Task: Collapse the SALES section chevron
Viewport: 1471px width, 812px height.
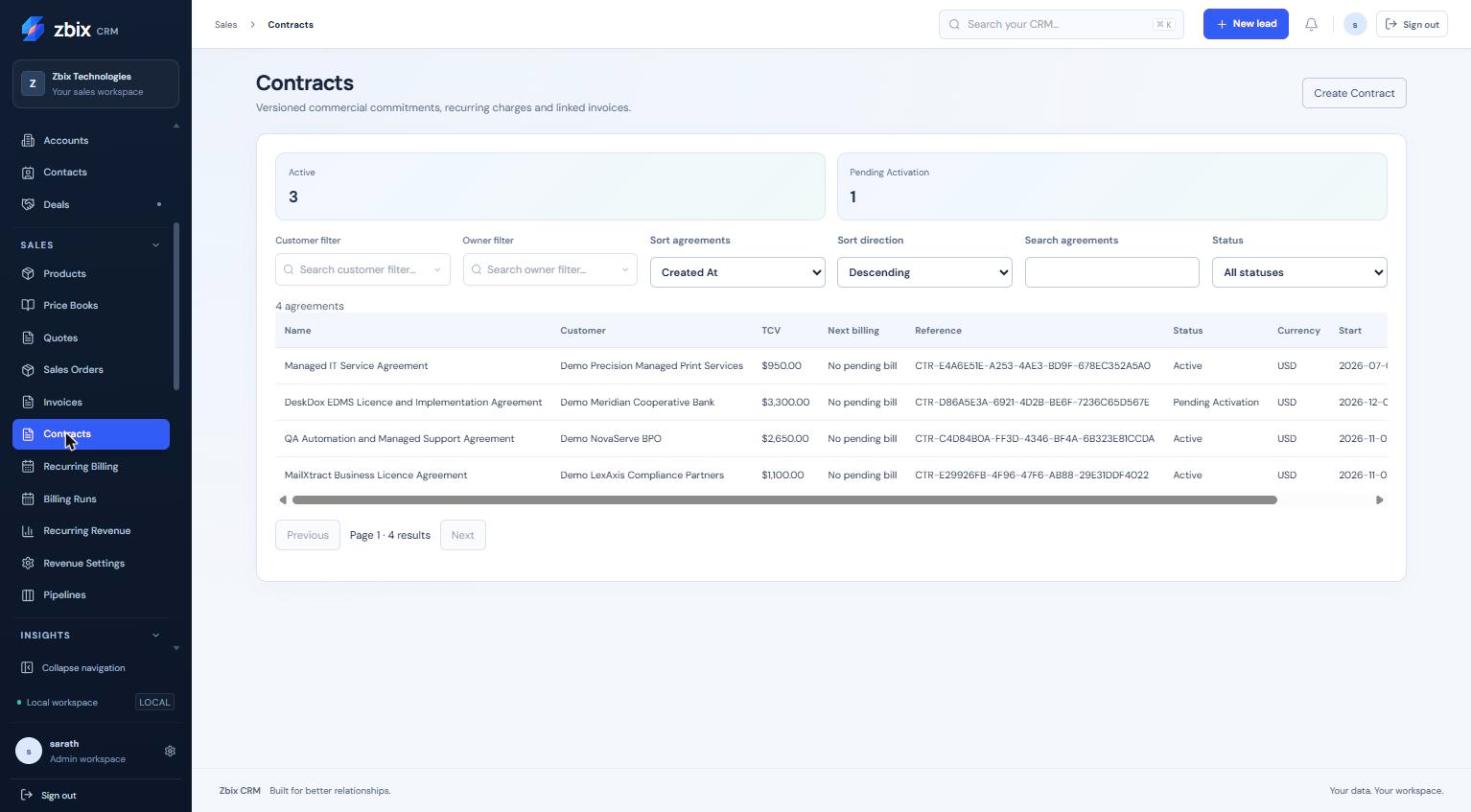Action: tap(155, 245)
